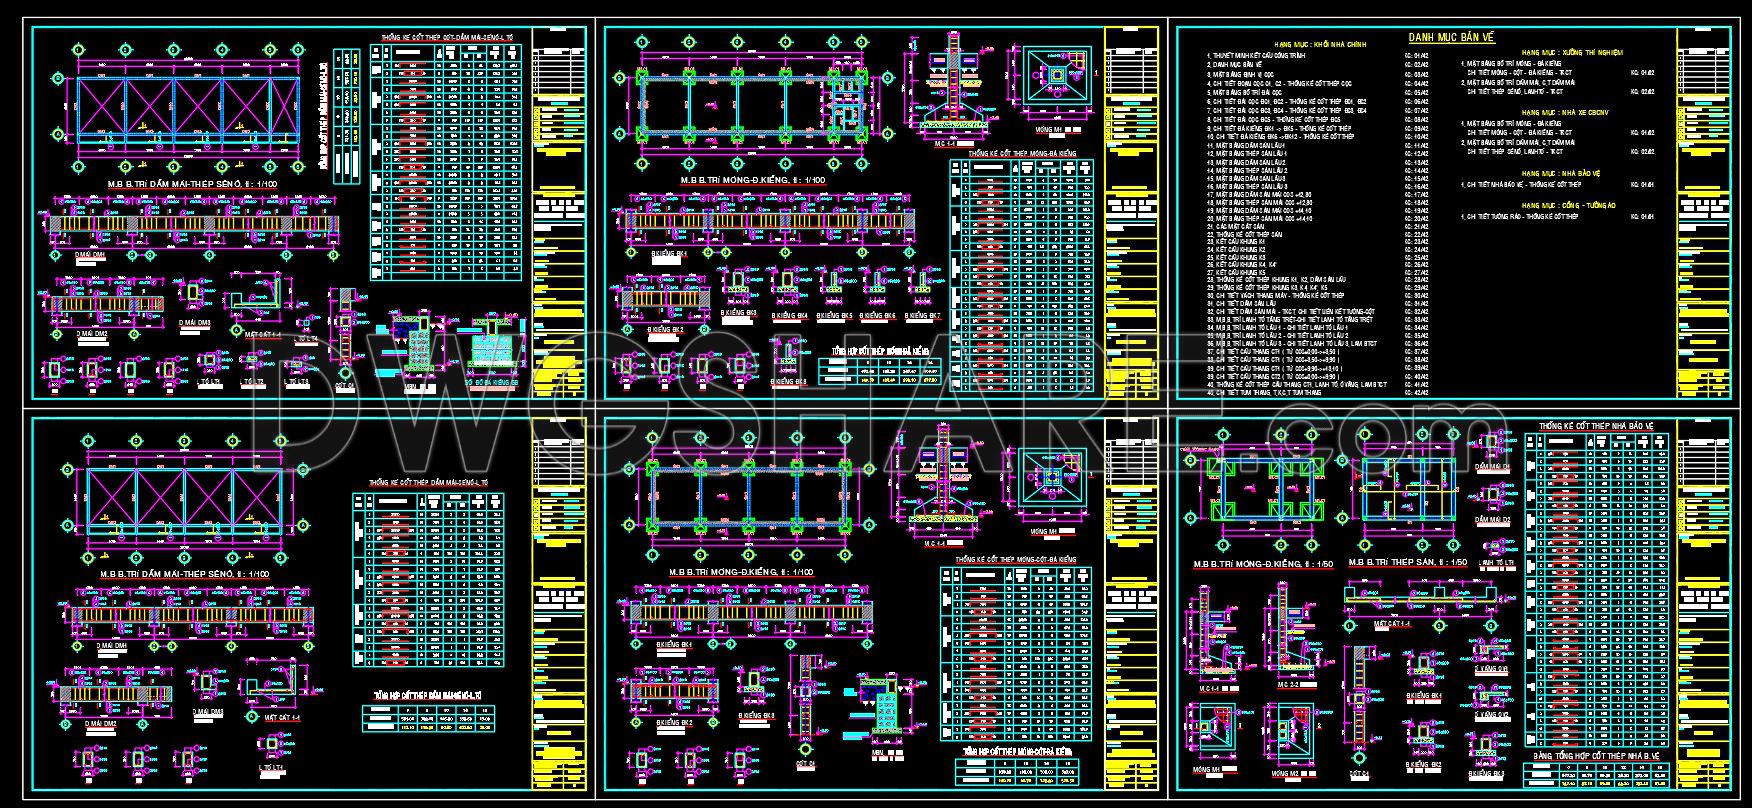Click the "HẠNG MỤC : NHÀ BẢO VỆ" heading
Screen dimensions: 1752x808
(1561, 173)
